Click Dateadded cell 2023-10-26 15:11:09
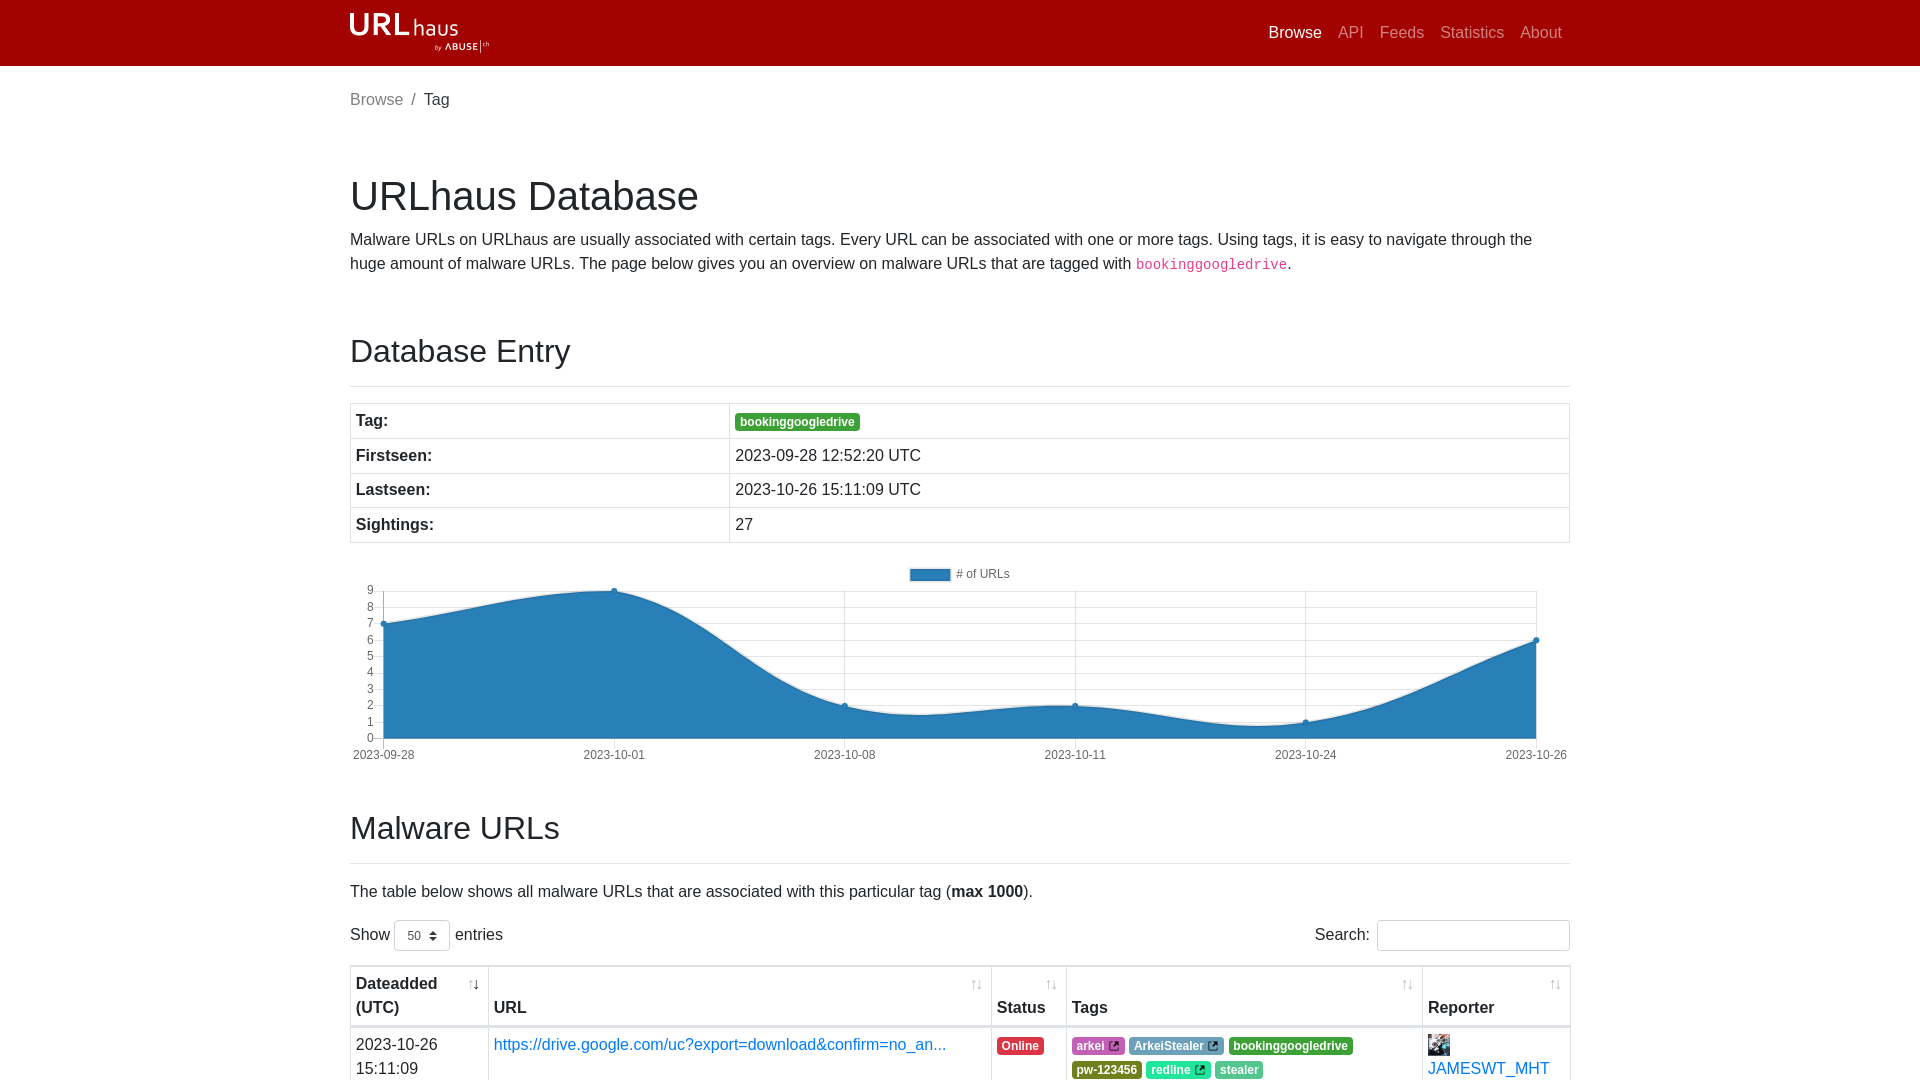The width and height of the screenshot is (1920, 1080). click(397, 1057)
